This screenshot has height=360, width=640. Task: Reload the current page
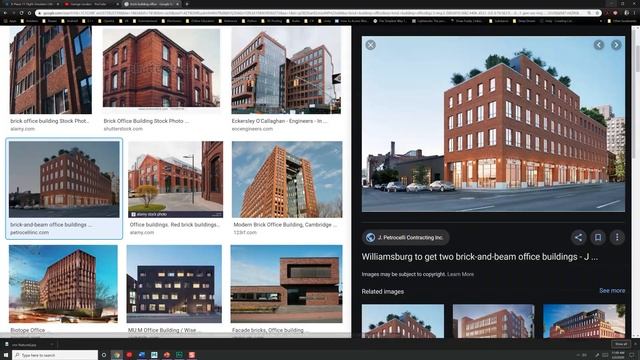point(21,13)
